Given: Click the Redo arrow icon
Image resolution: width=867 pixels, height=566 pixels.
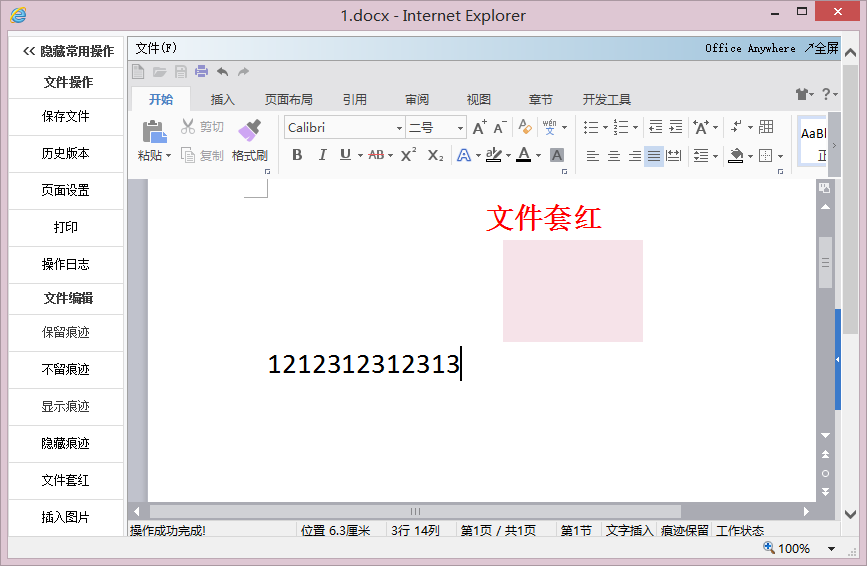Looking at the screenshot, I should pyautogui.click(x=243, y=72).
